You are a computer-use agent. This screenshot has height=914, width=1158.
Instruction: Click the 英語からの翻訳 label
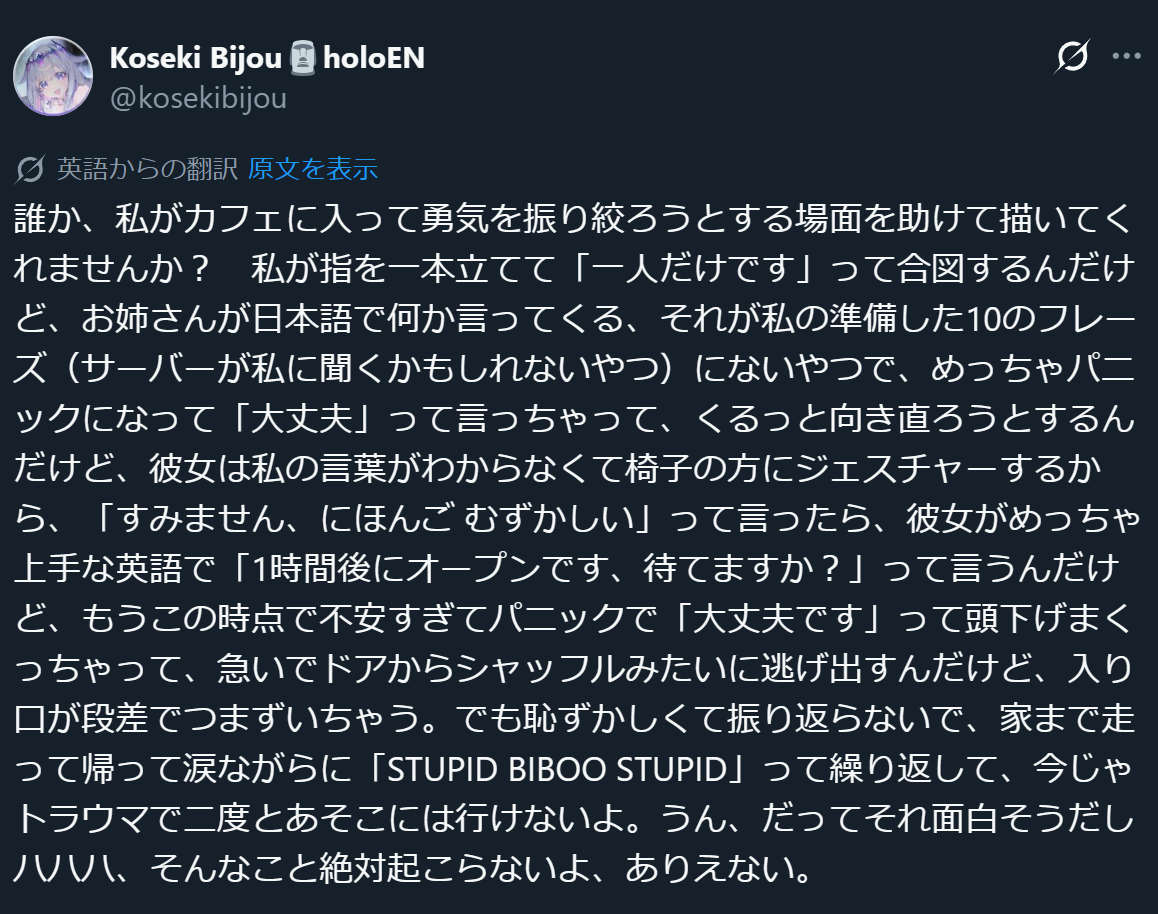click(x=146, y=170)
